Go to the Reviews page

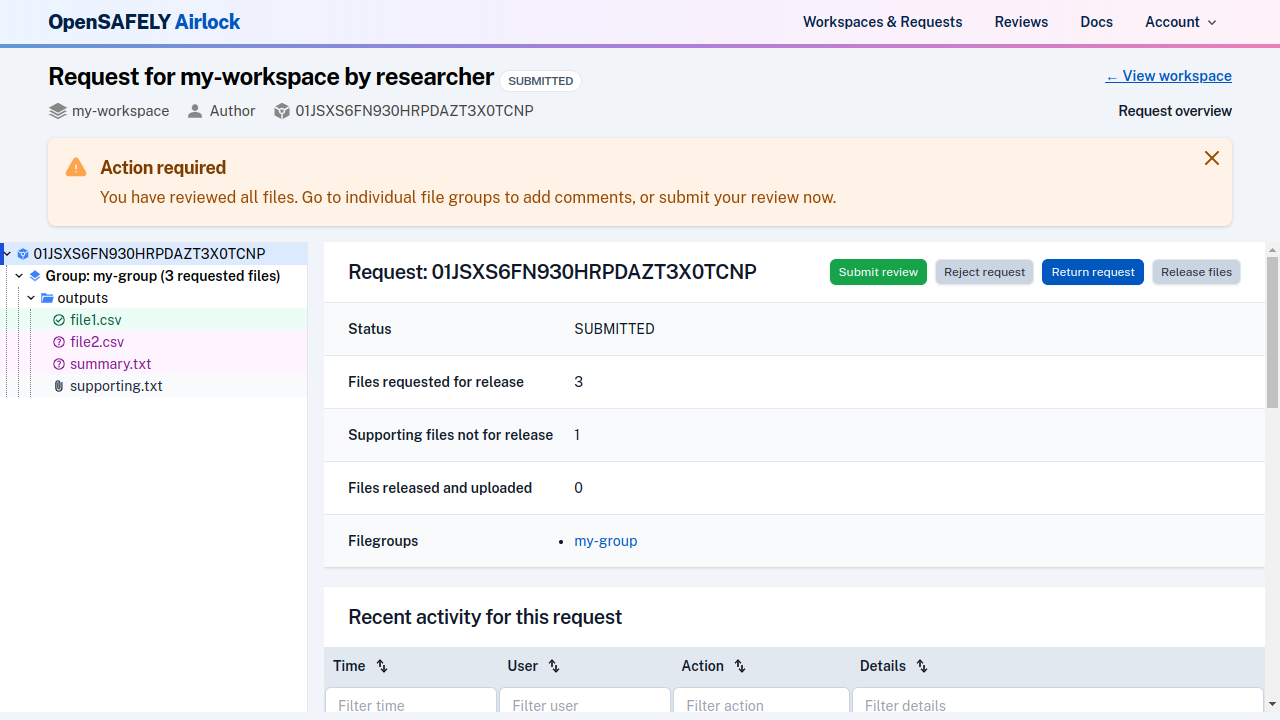pyautogui.click(x=1021, y=22)
